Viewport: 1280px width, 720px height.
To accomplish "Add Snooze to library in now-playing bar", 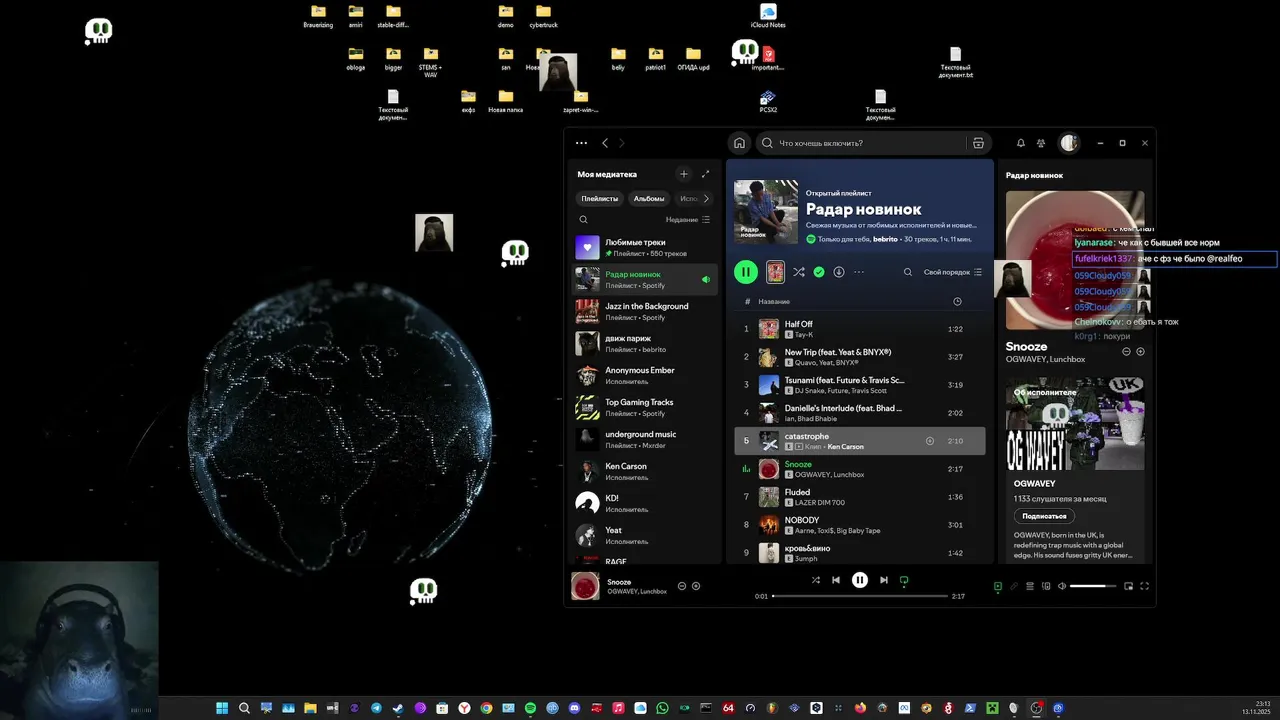I will pyautogui.click(x=696, y=586).
